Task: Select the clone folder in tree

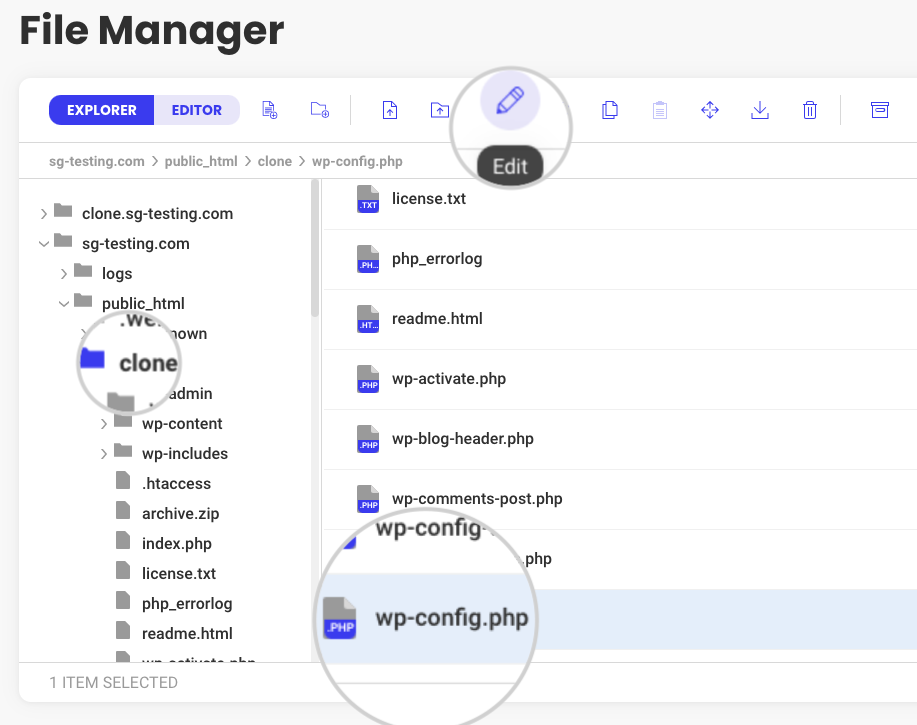Action: [148, 363]
